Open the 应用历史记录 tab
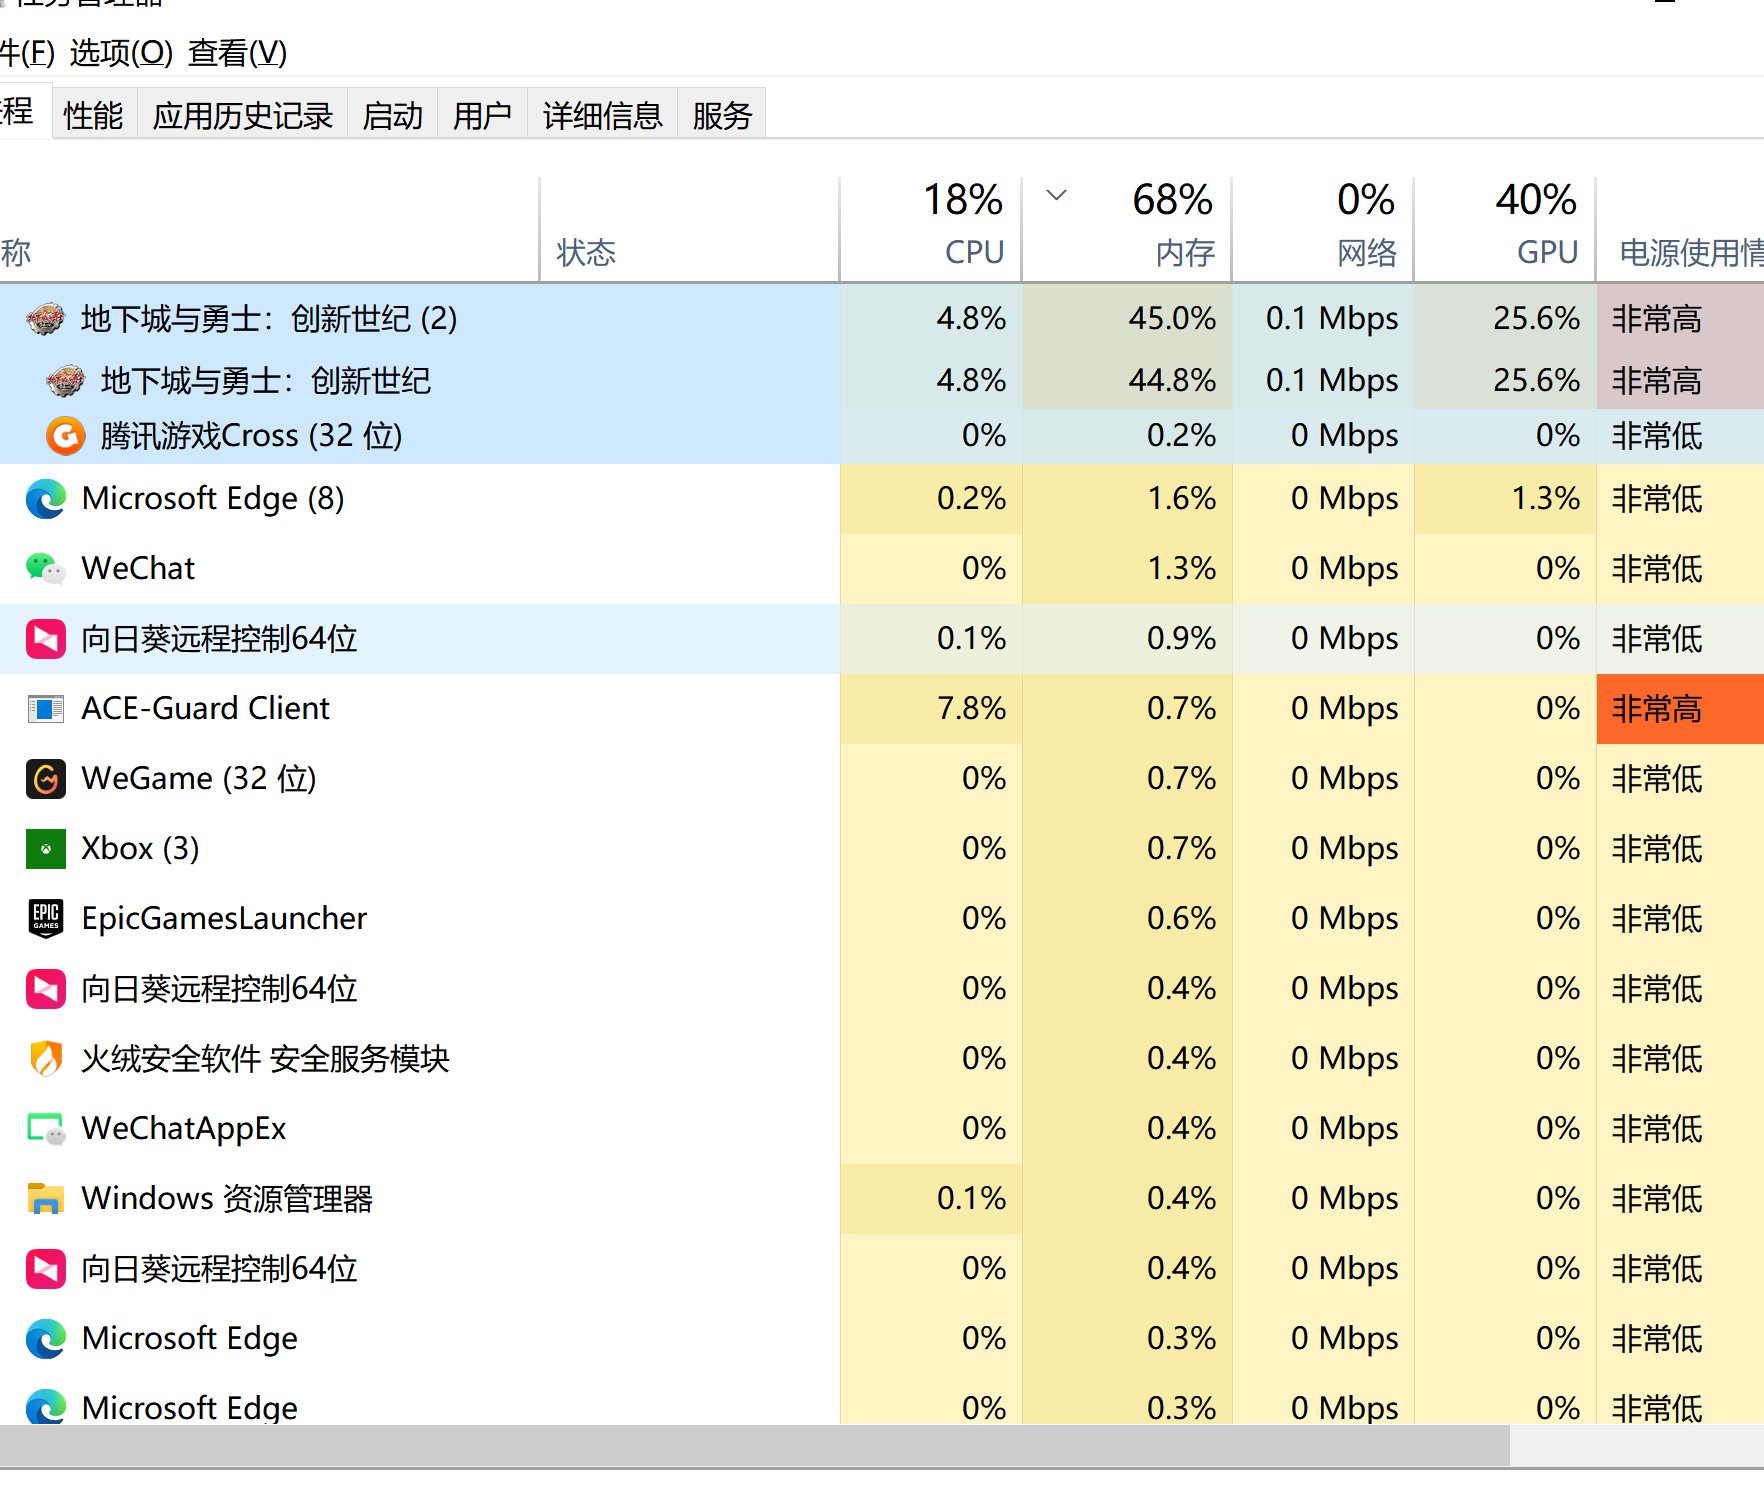The image size is (1764, 1494). point(242,115)
